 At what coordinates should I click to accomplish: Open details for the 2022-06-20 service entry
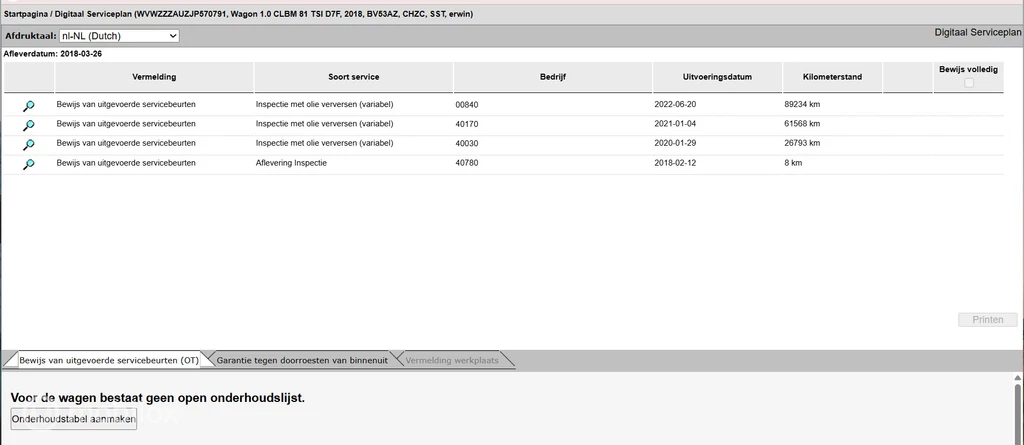tap(29, 106)
